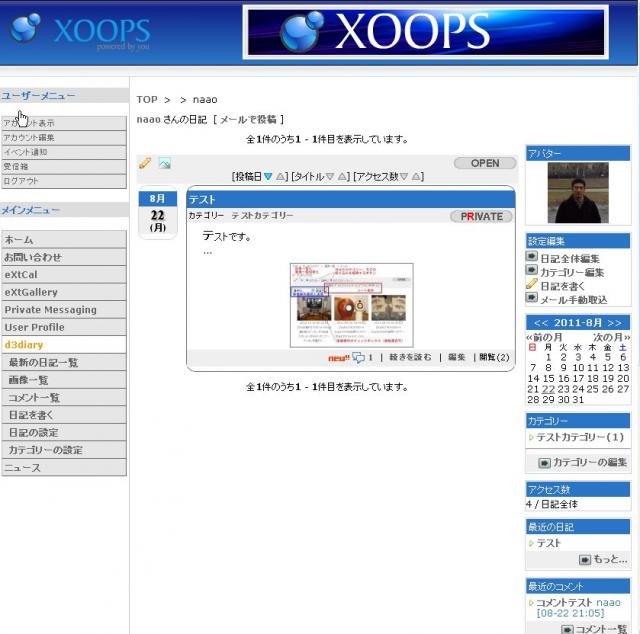Click テストカテゴリー category link in entry

tap(262, 216)
